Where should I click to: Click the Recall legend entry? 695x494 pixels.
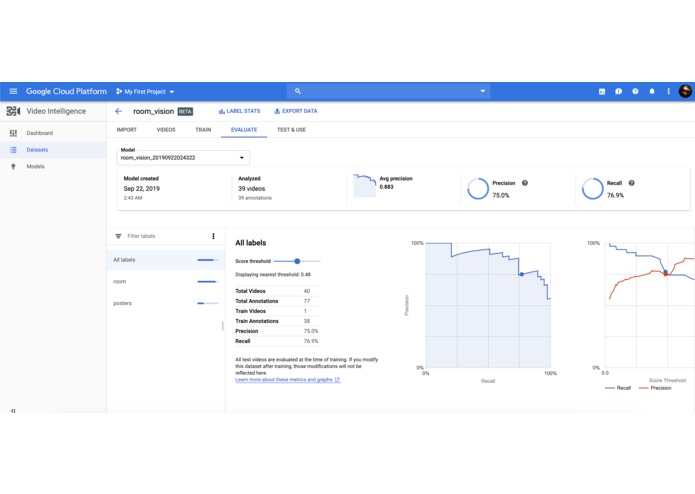point(618,388)
